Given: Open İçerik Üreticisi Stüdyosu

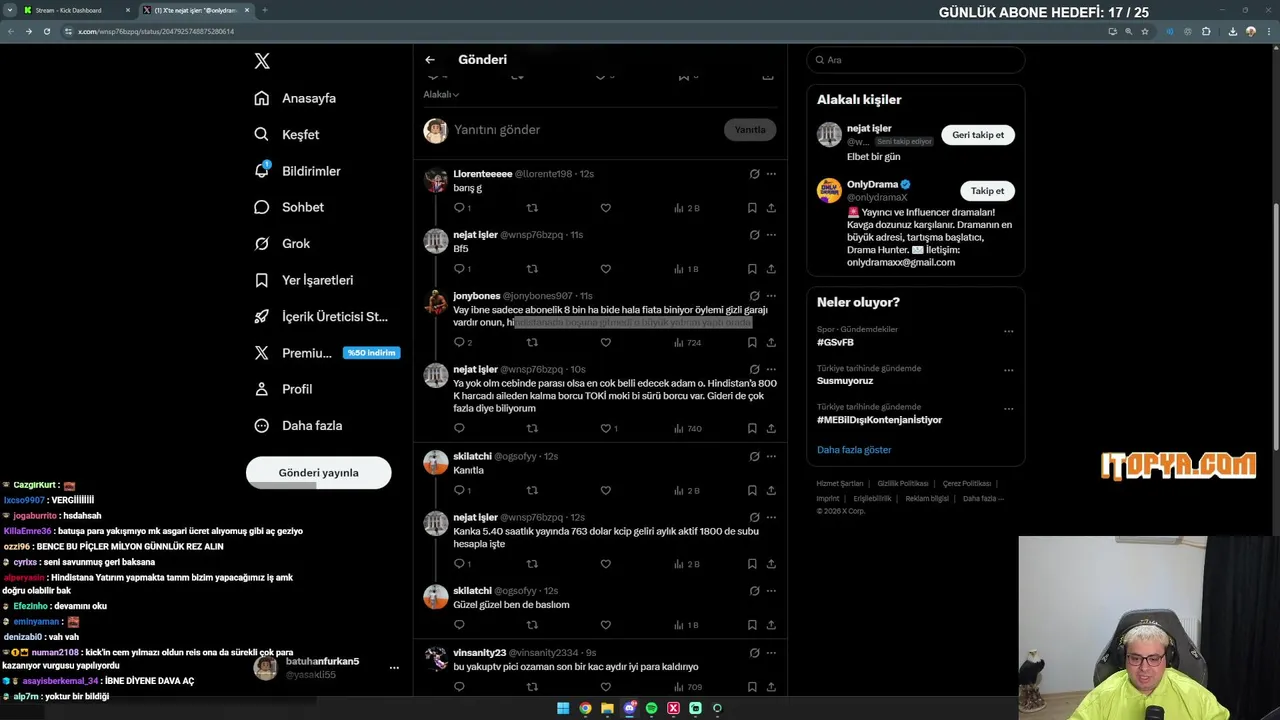Looking at the screenshot, I should pos(321,316).
